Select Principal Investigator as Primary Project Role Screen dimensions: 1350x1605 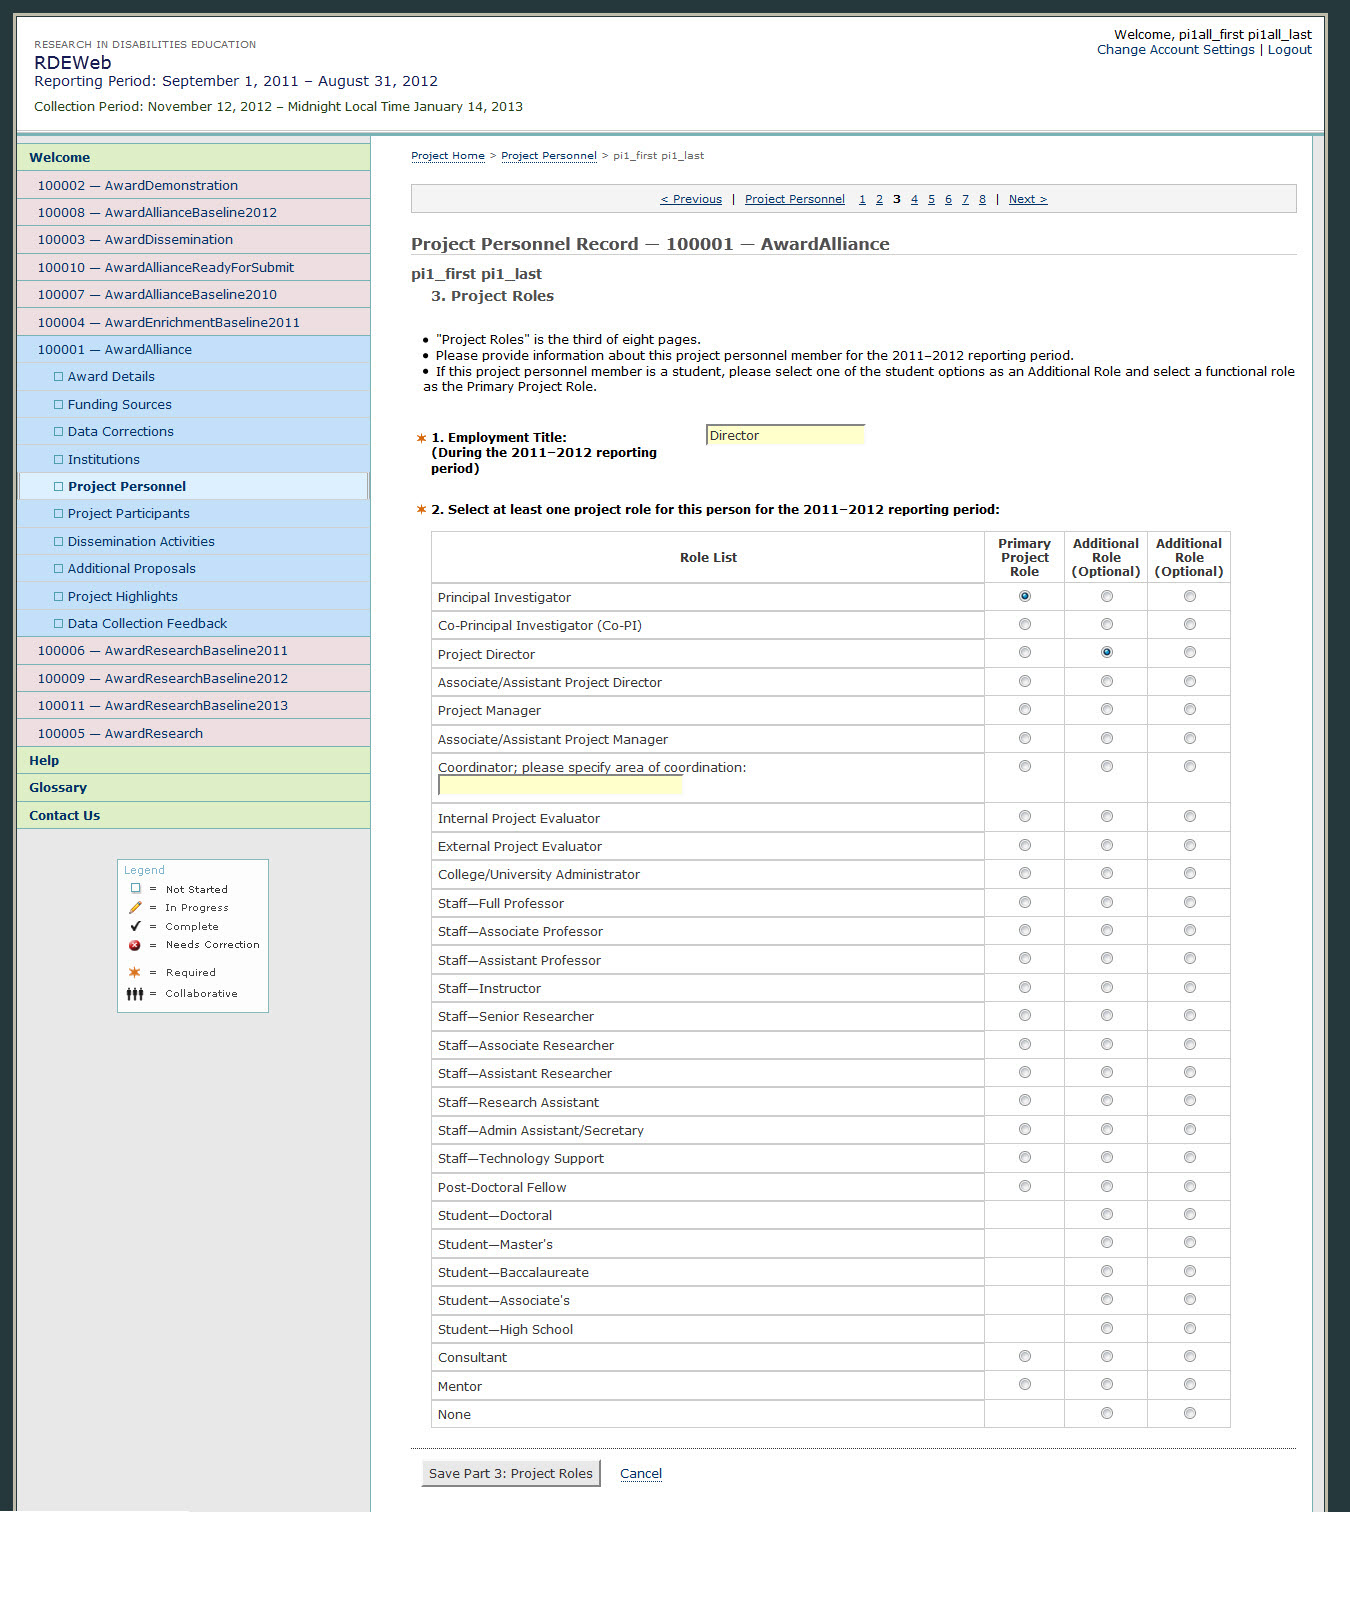coord(1024,596)
